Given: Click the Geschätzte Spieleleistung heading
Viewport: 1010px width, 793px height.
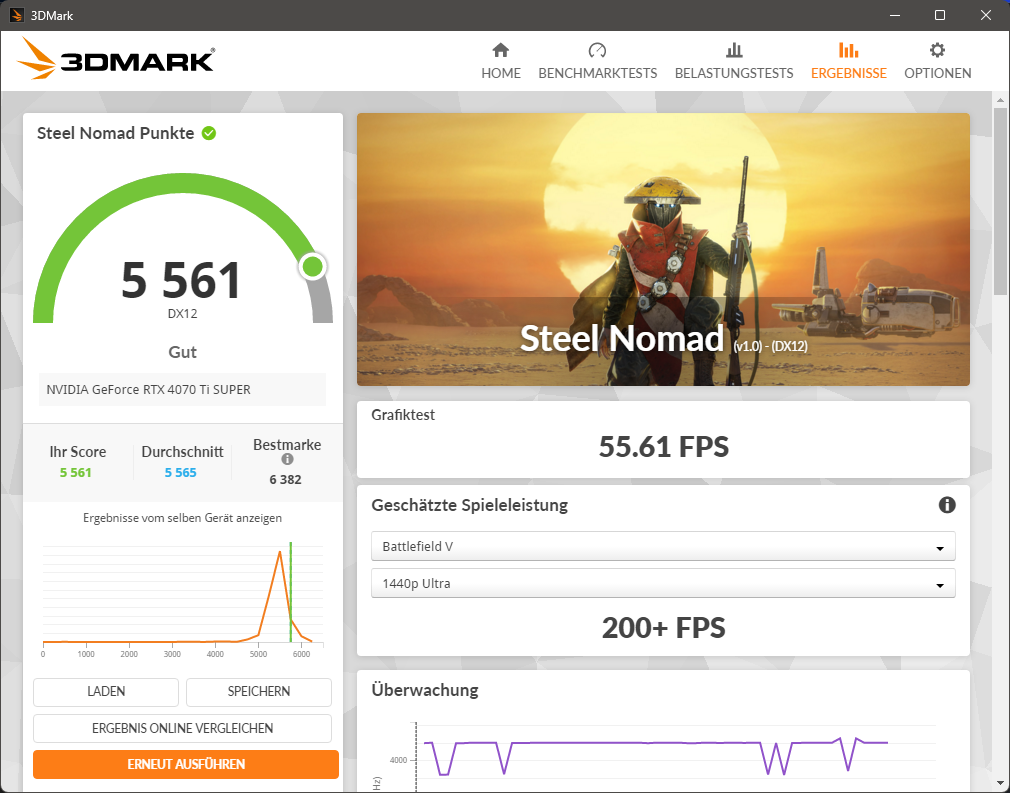Looking at the screenshot, I should click(x=470, y=505).
